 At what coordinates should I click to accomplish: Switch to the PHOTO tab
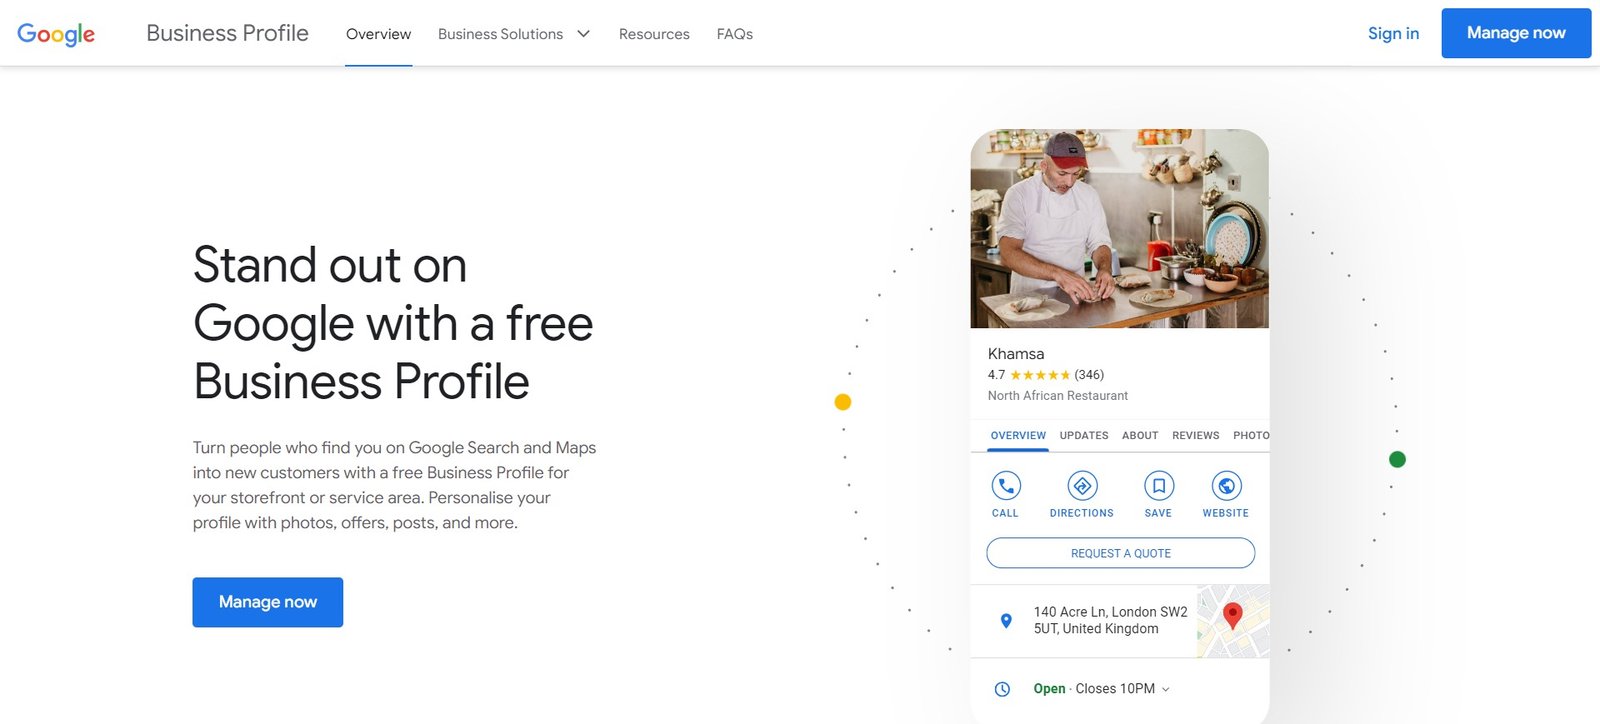pos(1251,436)
